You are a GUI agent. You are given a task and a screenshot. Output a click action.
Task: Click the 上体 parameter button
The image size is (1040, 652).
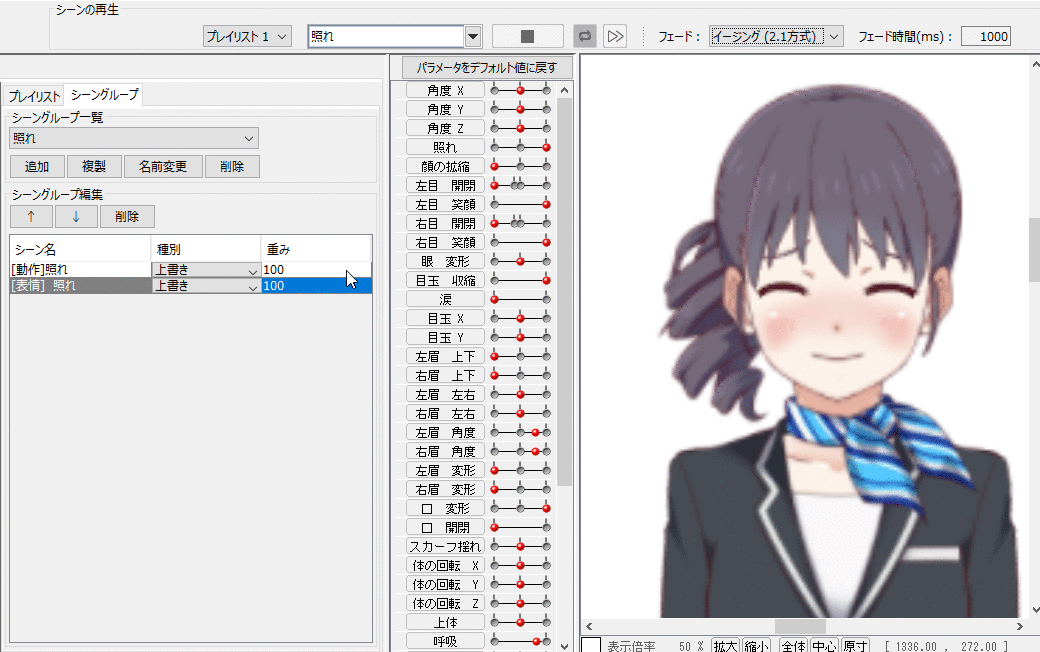point(445,622)
